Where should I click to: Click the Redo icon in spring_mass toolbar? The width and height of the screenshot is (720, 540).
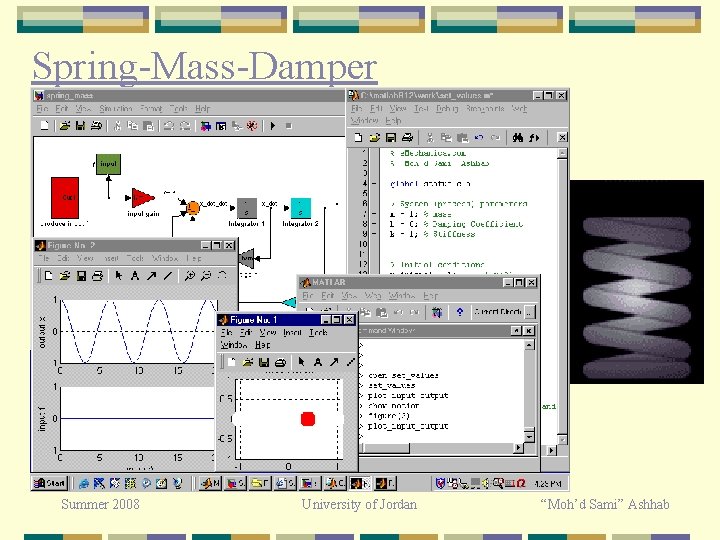pyautogui.click(x=185, y=125)
